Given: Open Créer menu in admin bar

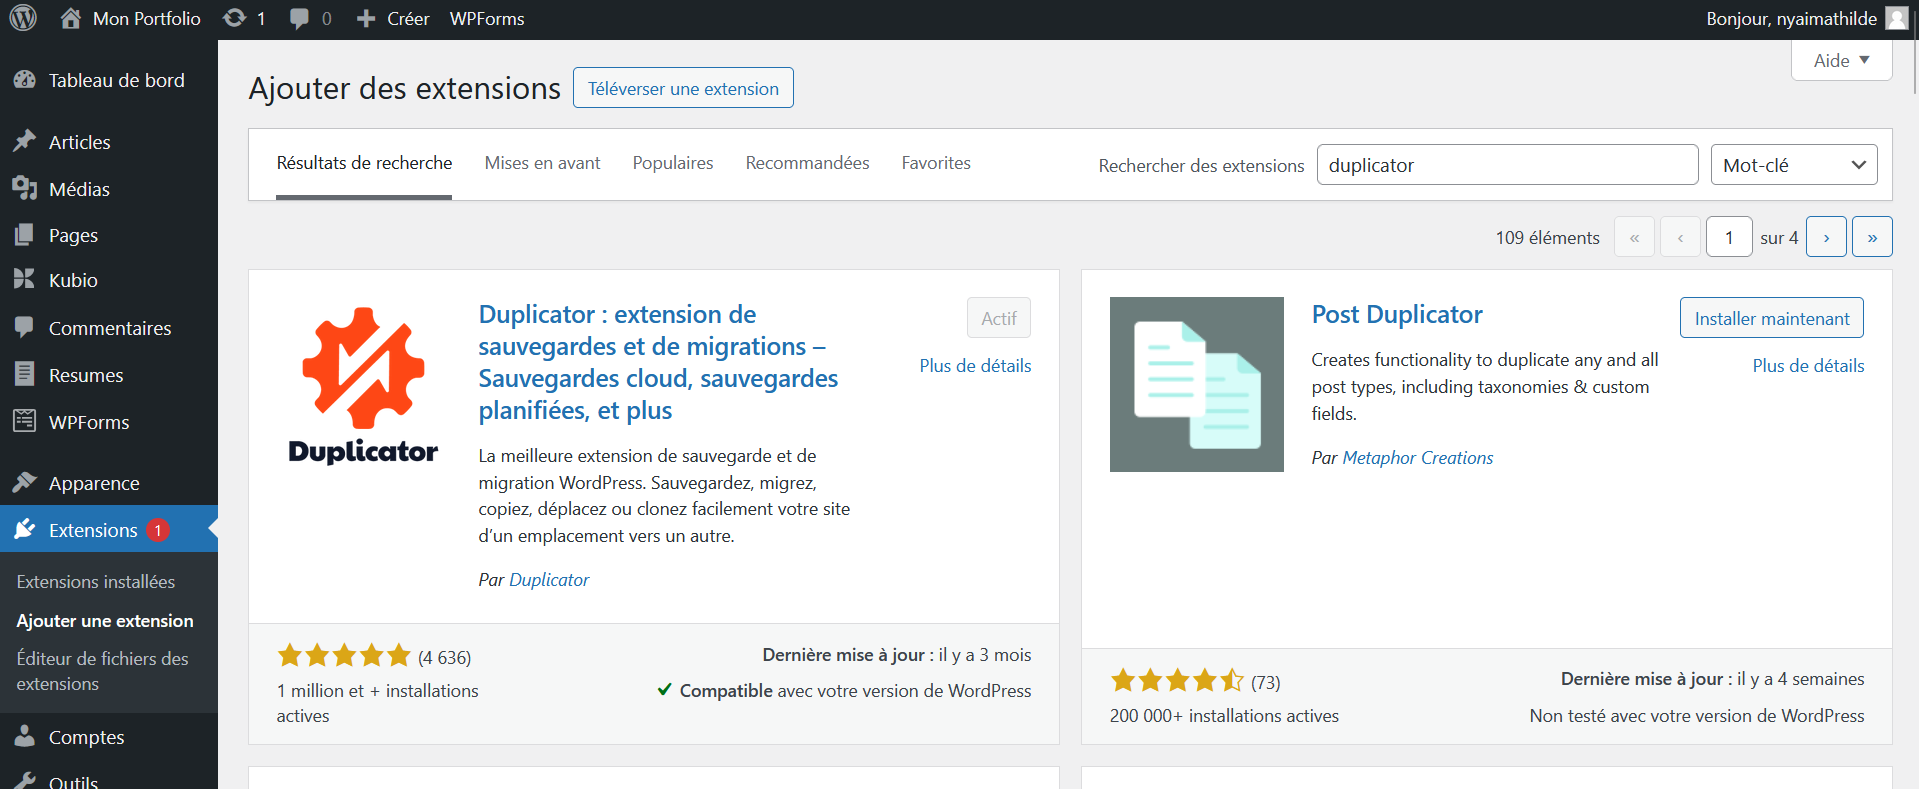Looking at the screenshot, I should (x=408, y=19).
